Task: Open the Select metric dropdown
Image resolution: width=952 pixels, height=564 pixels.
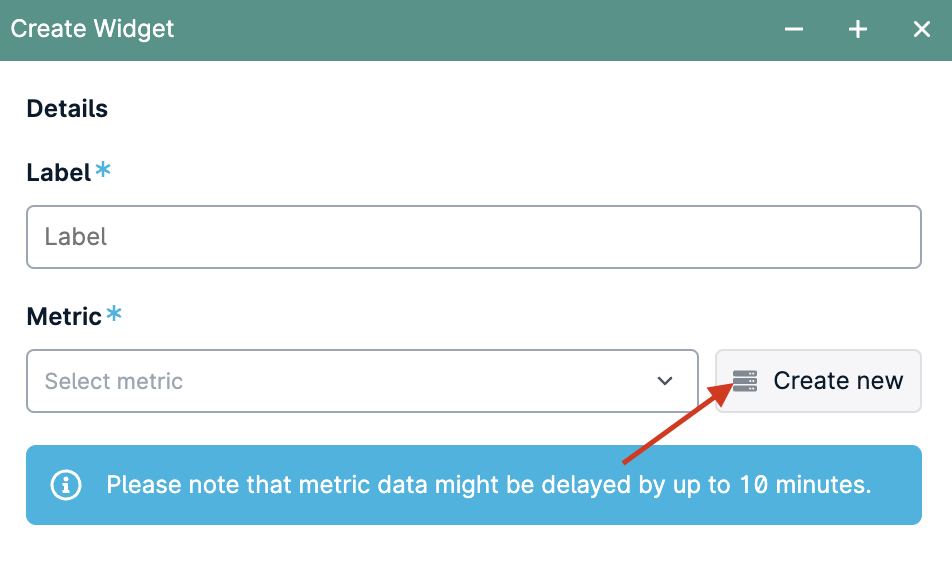Action: [362, 381]
